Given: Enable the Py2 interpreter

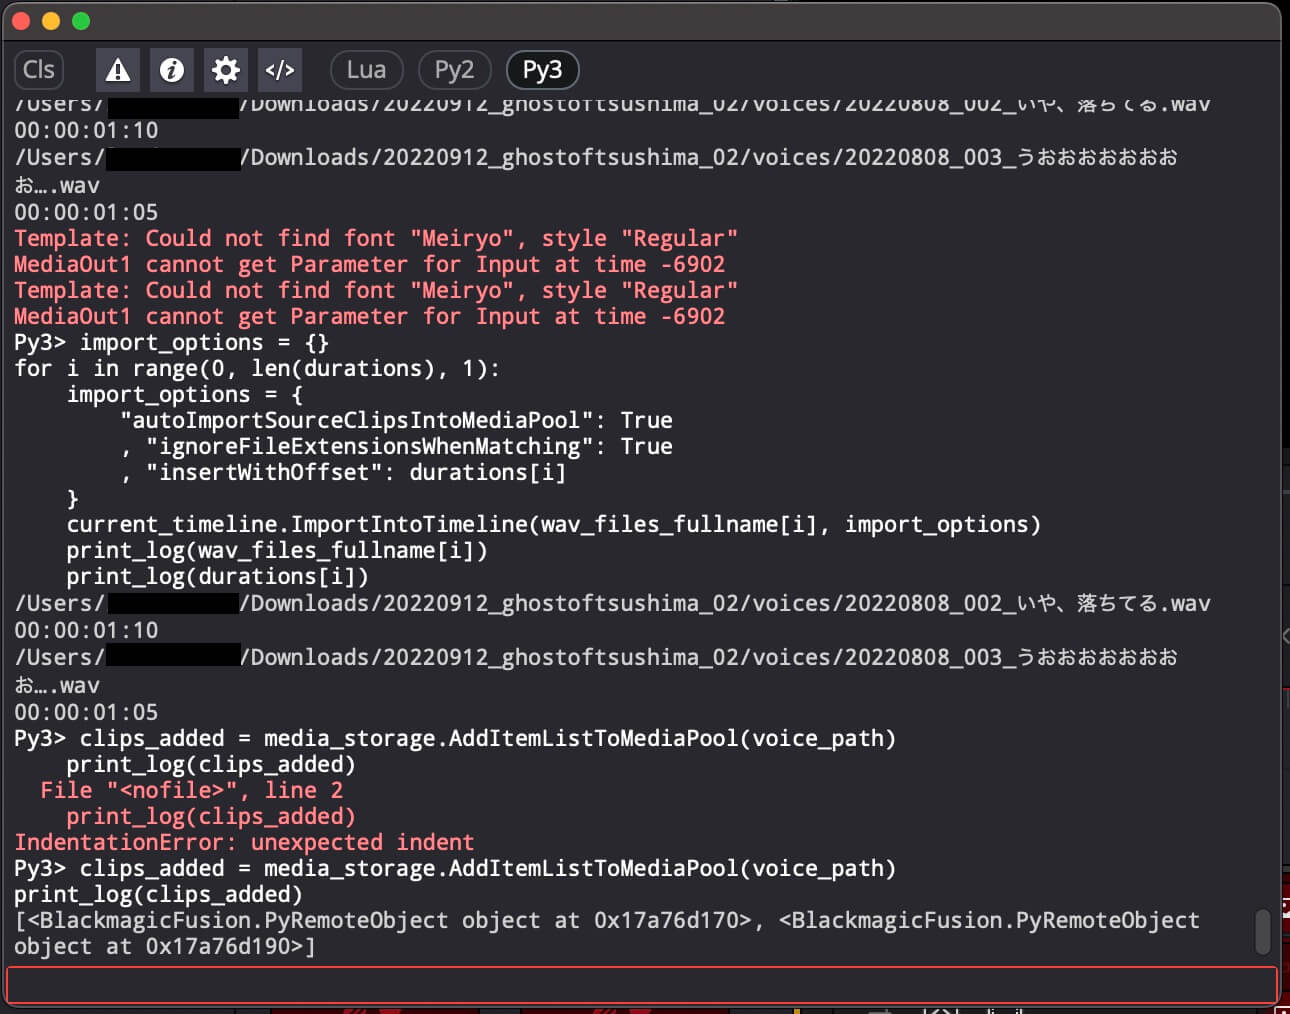Looking at the screenshot, I should pos(454,70).
